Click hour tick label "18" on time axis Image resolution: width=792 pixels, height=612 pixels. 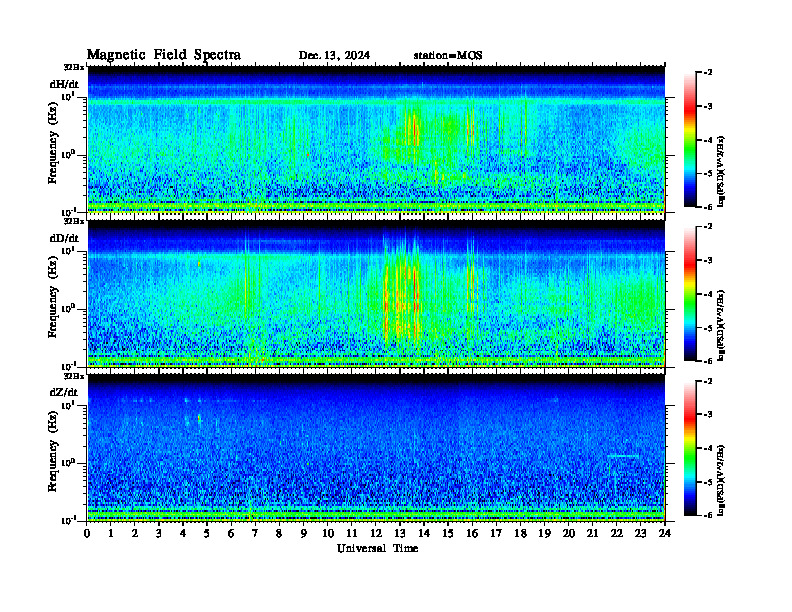coord(520,533)
